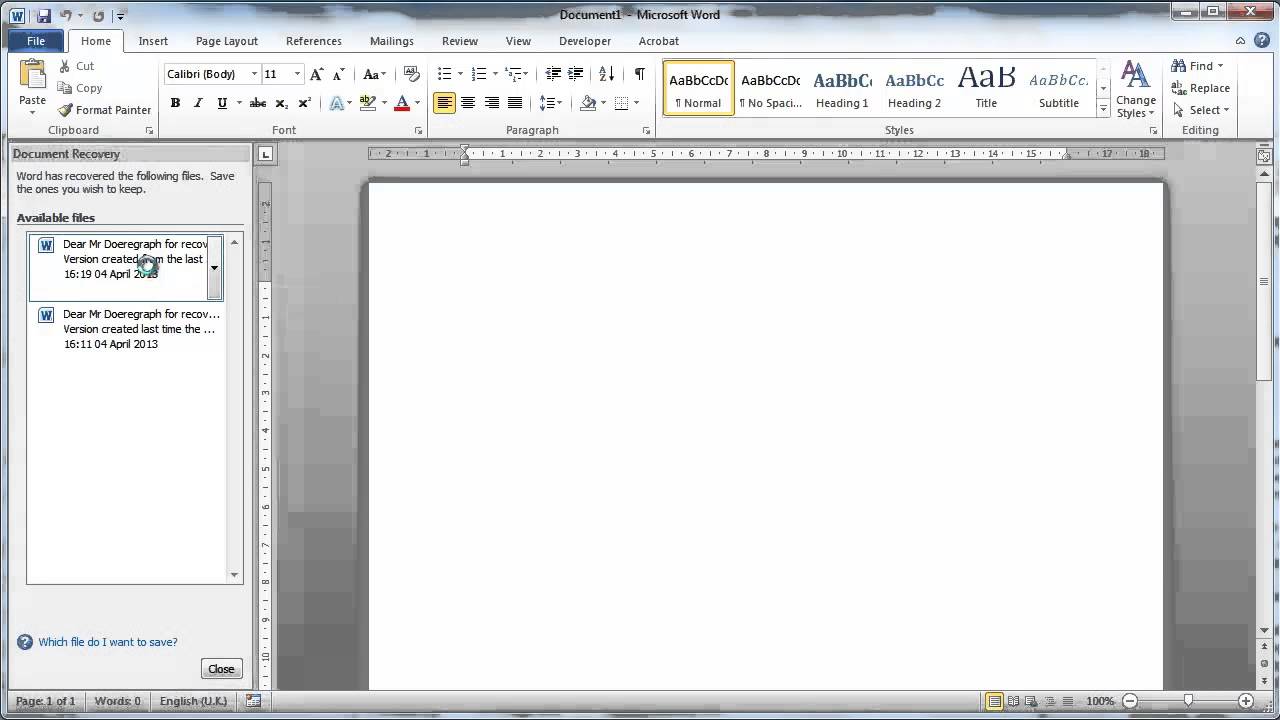Open the Select dropdown in Editing

1201,110
